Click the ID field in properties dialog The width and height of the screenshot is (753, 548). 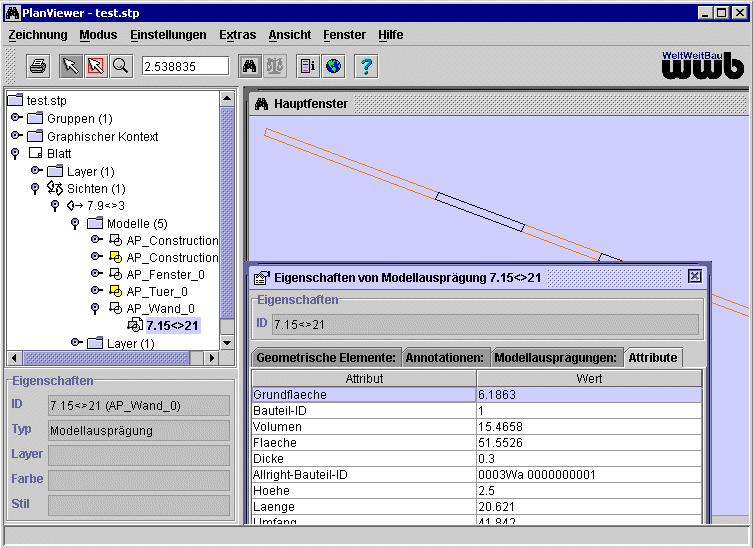[x=485, y=325]
